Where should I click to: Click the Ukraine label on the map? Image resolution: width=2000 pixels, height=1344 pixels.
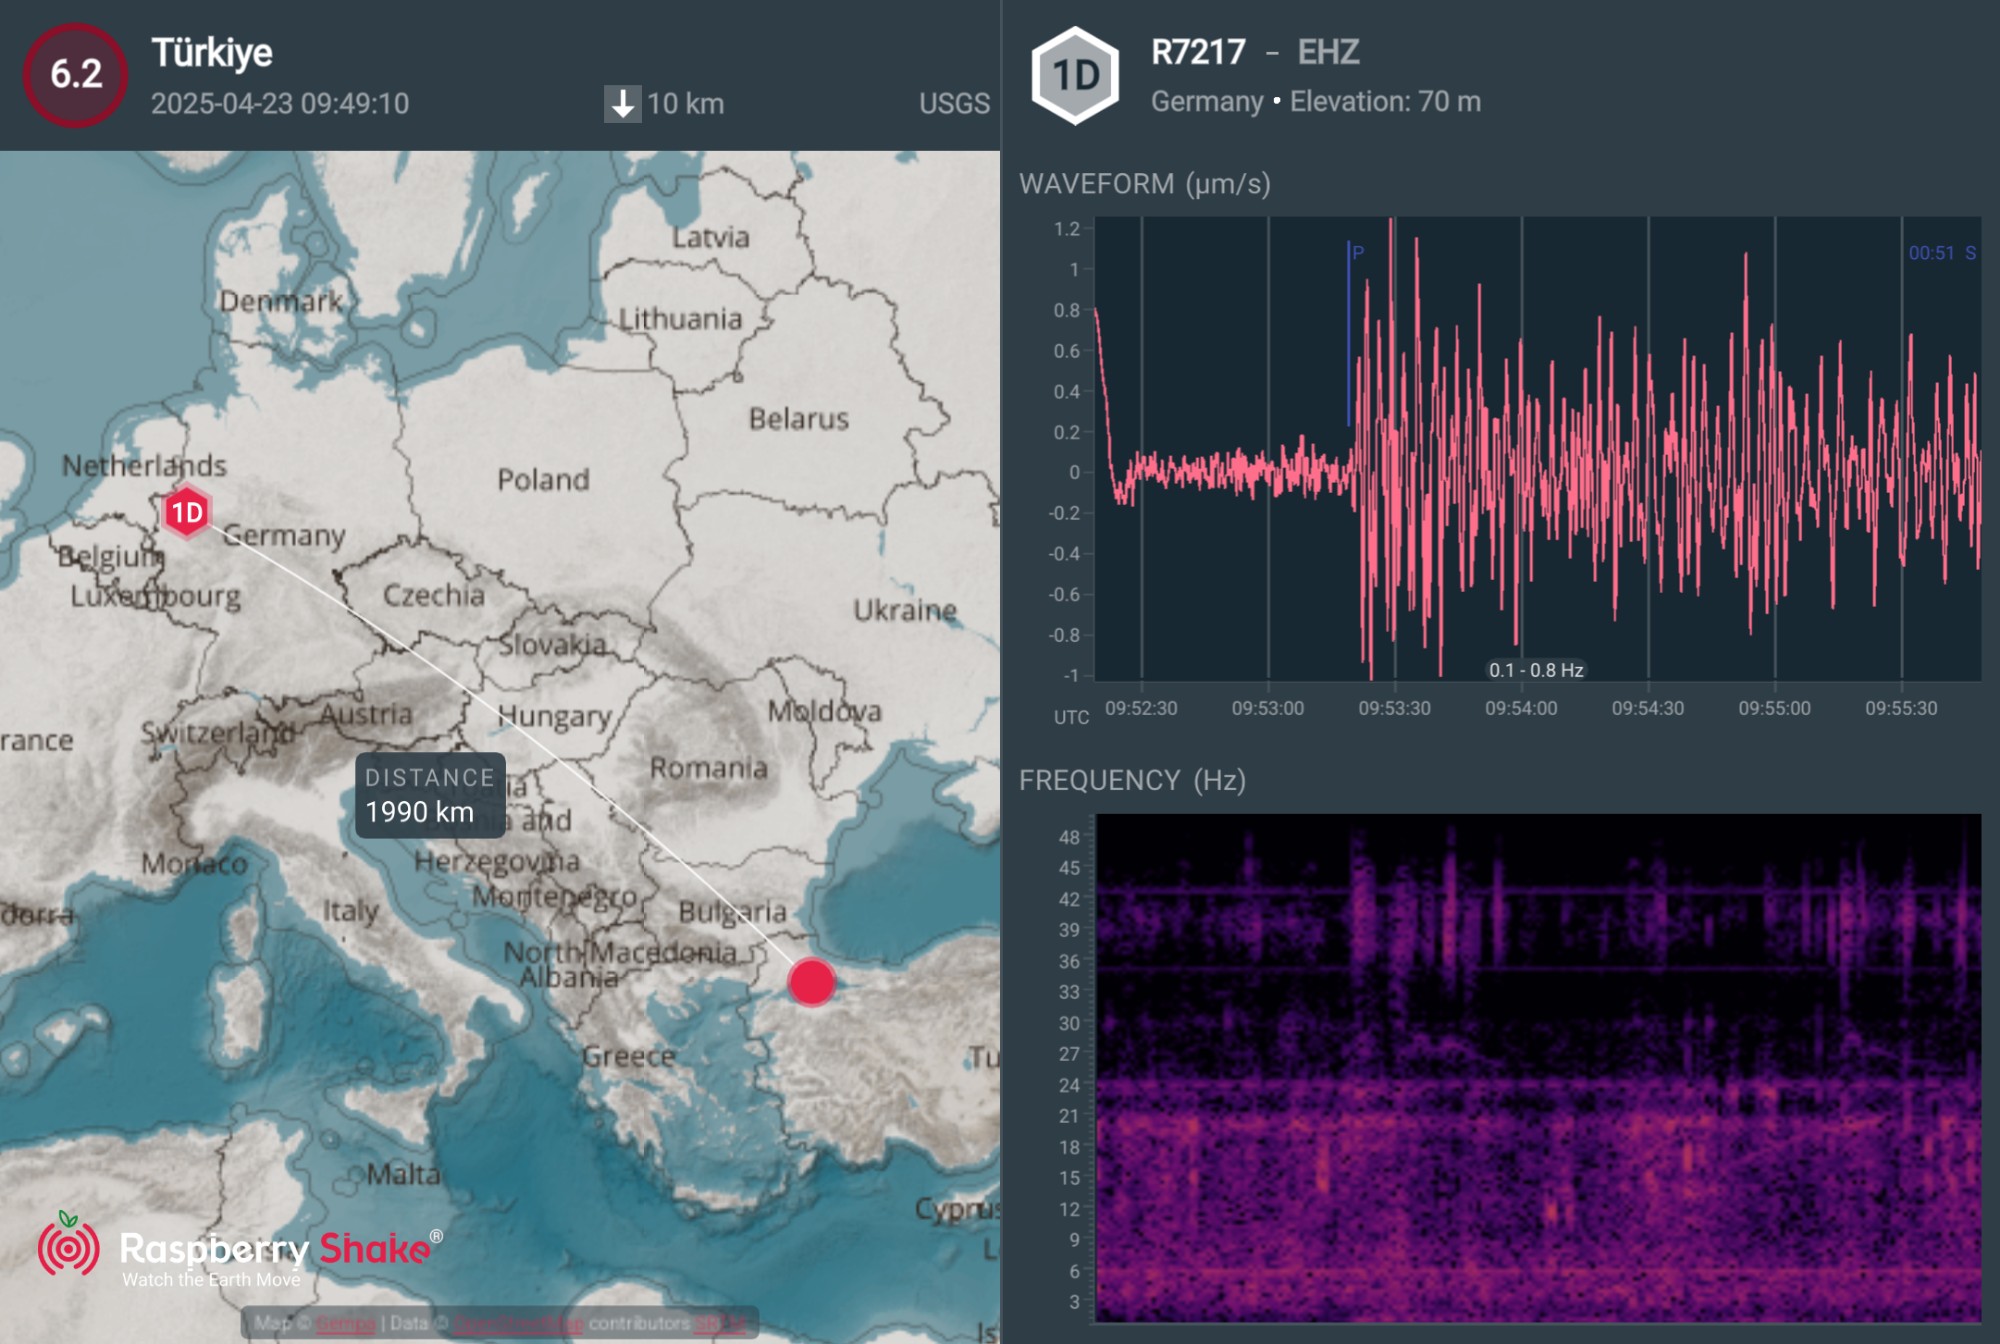point(905,610)
